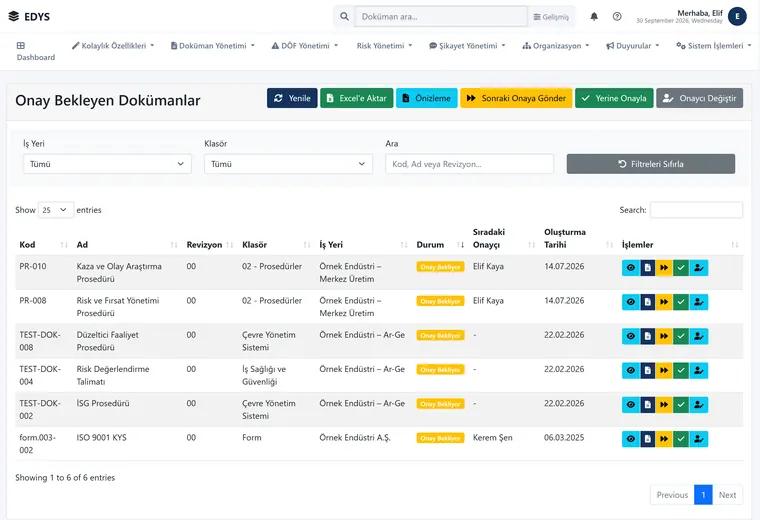Open the İş Yeri dropdown
This screenshot has width=760, height=520.
tap(107, 164)
